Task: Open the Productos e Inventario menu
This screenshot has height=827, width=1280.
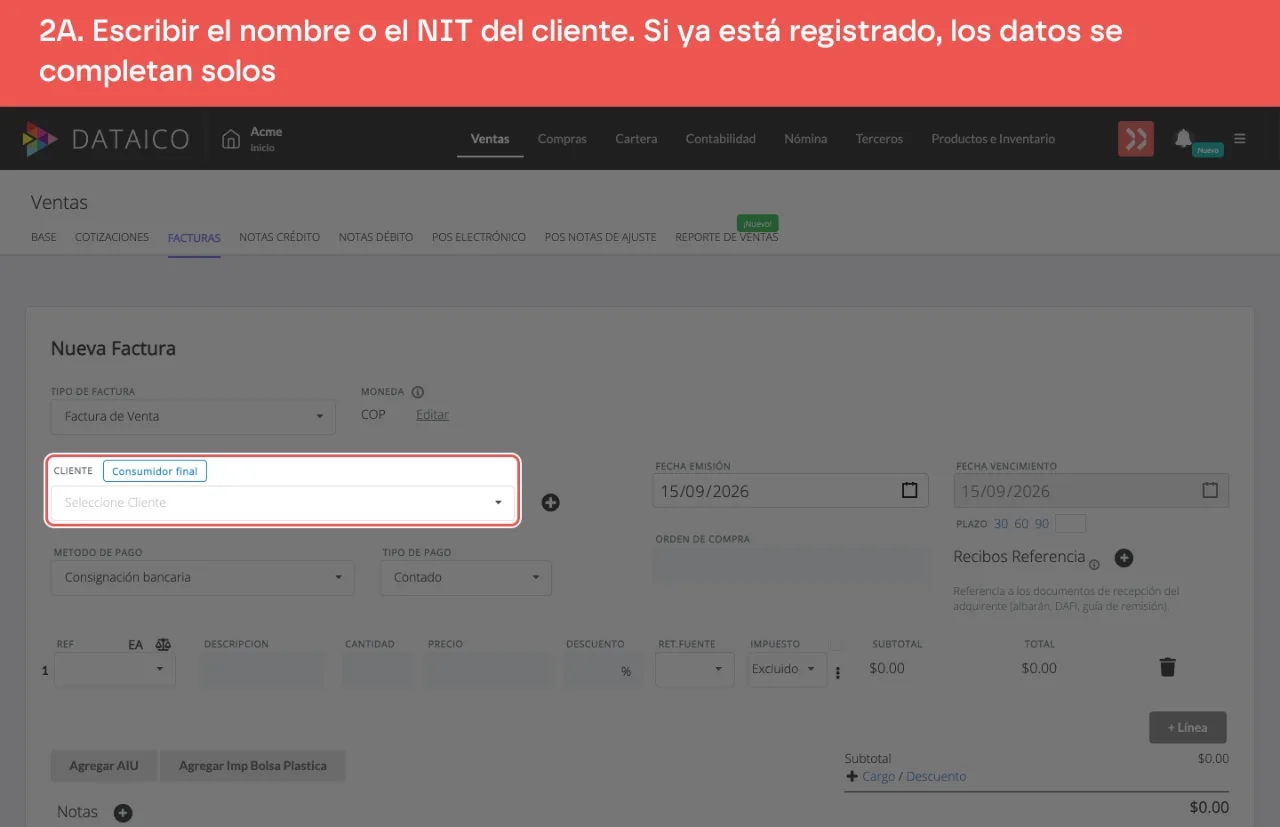Action: [x=993, y=139]
